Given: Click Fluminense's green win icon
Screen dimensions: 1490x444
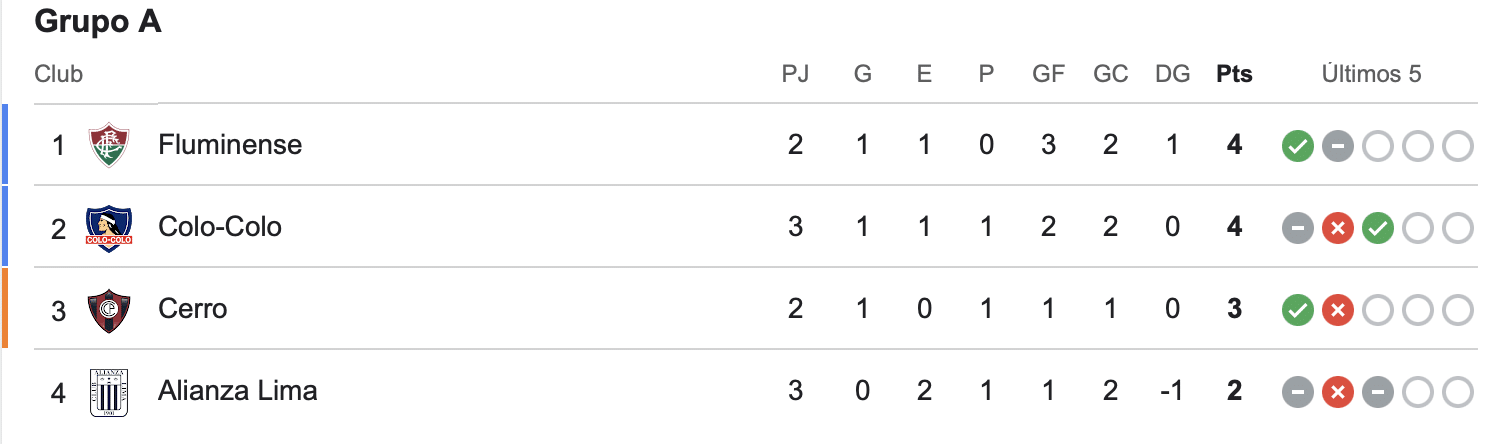Looking at the screenshot, I should (x=1297, y=146).
